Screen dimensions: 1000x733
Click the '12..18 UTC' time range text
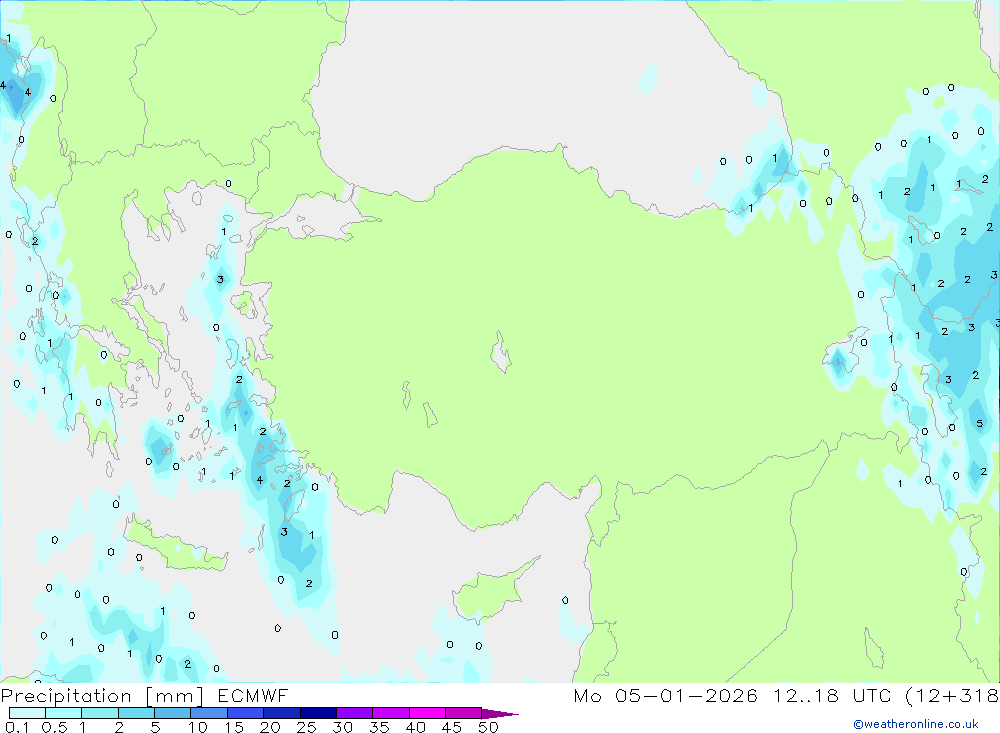(833, 695)
